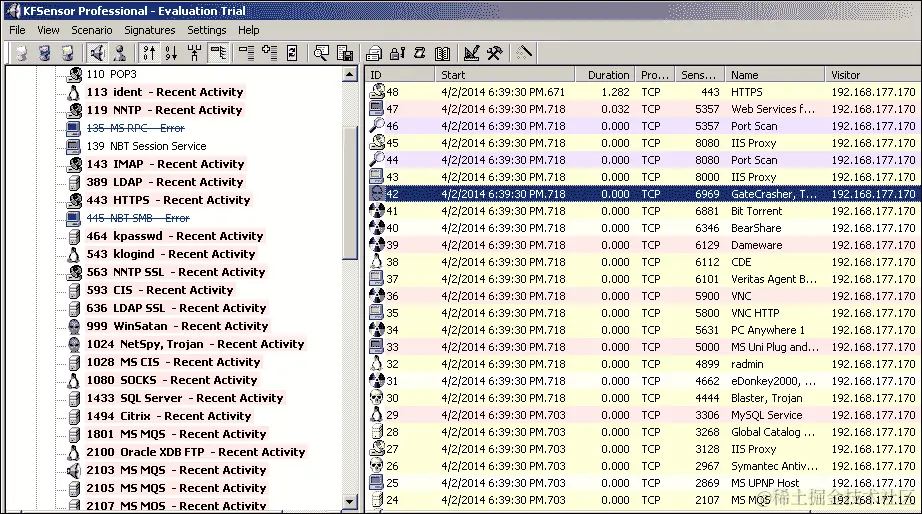The width and height of the screenshot is (922, 514).
Task: Select 143 IMAP Recent Activity node
Action: tap(165, 164)
